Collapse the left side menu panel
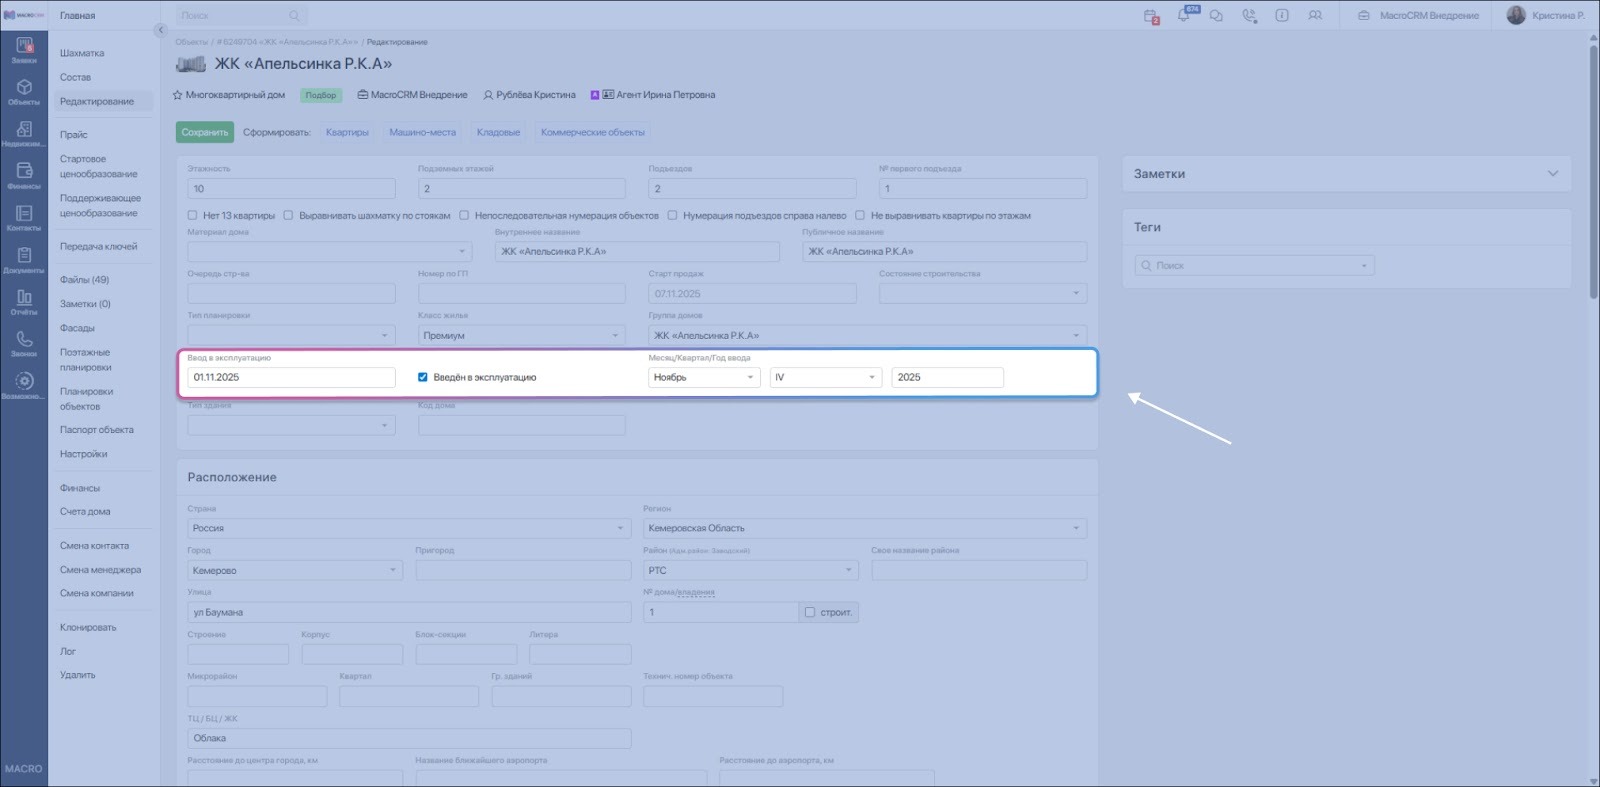The height and width of the screenshot is (787, 1600). pos(160,30)
